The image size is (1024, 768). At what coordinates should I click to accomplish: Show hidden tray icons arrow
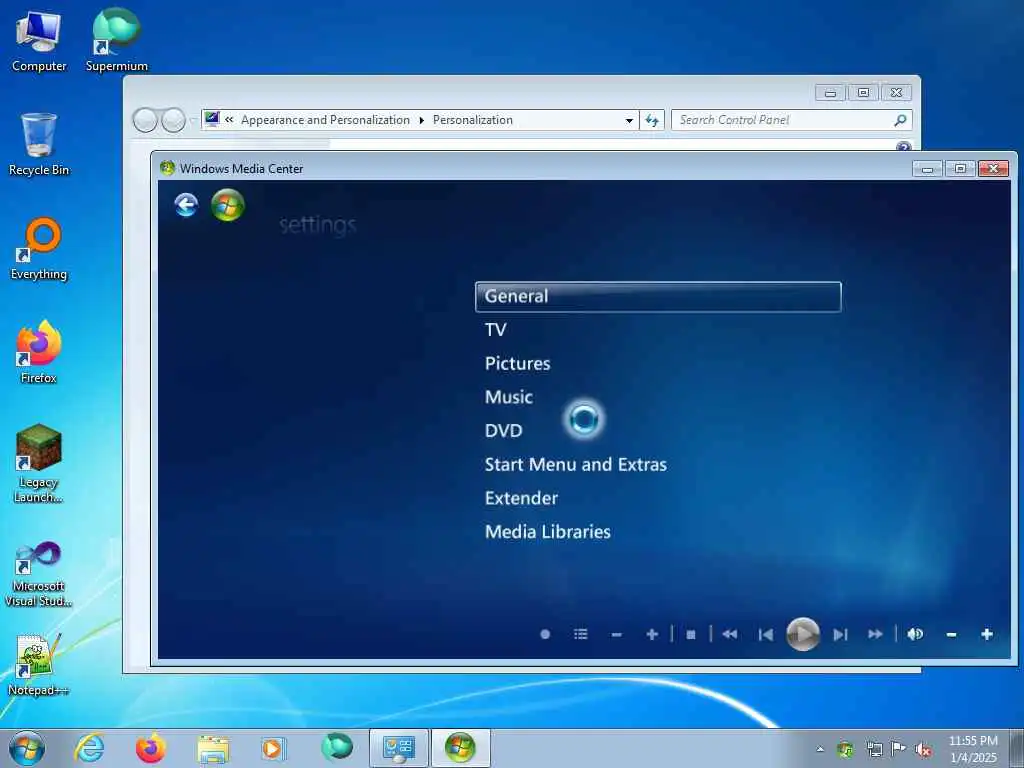pyautogui.click(x=820, y=749)
